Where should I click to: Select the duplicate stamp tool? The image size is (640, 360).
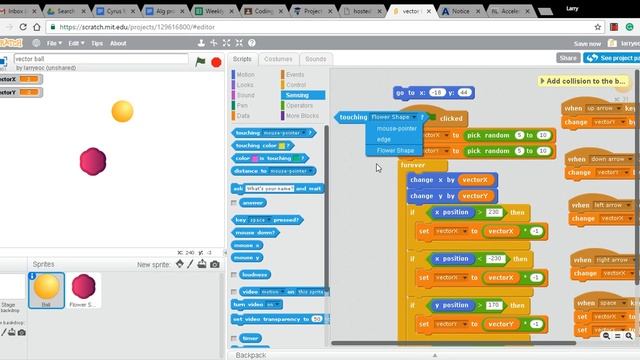tap(201, 43)
